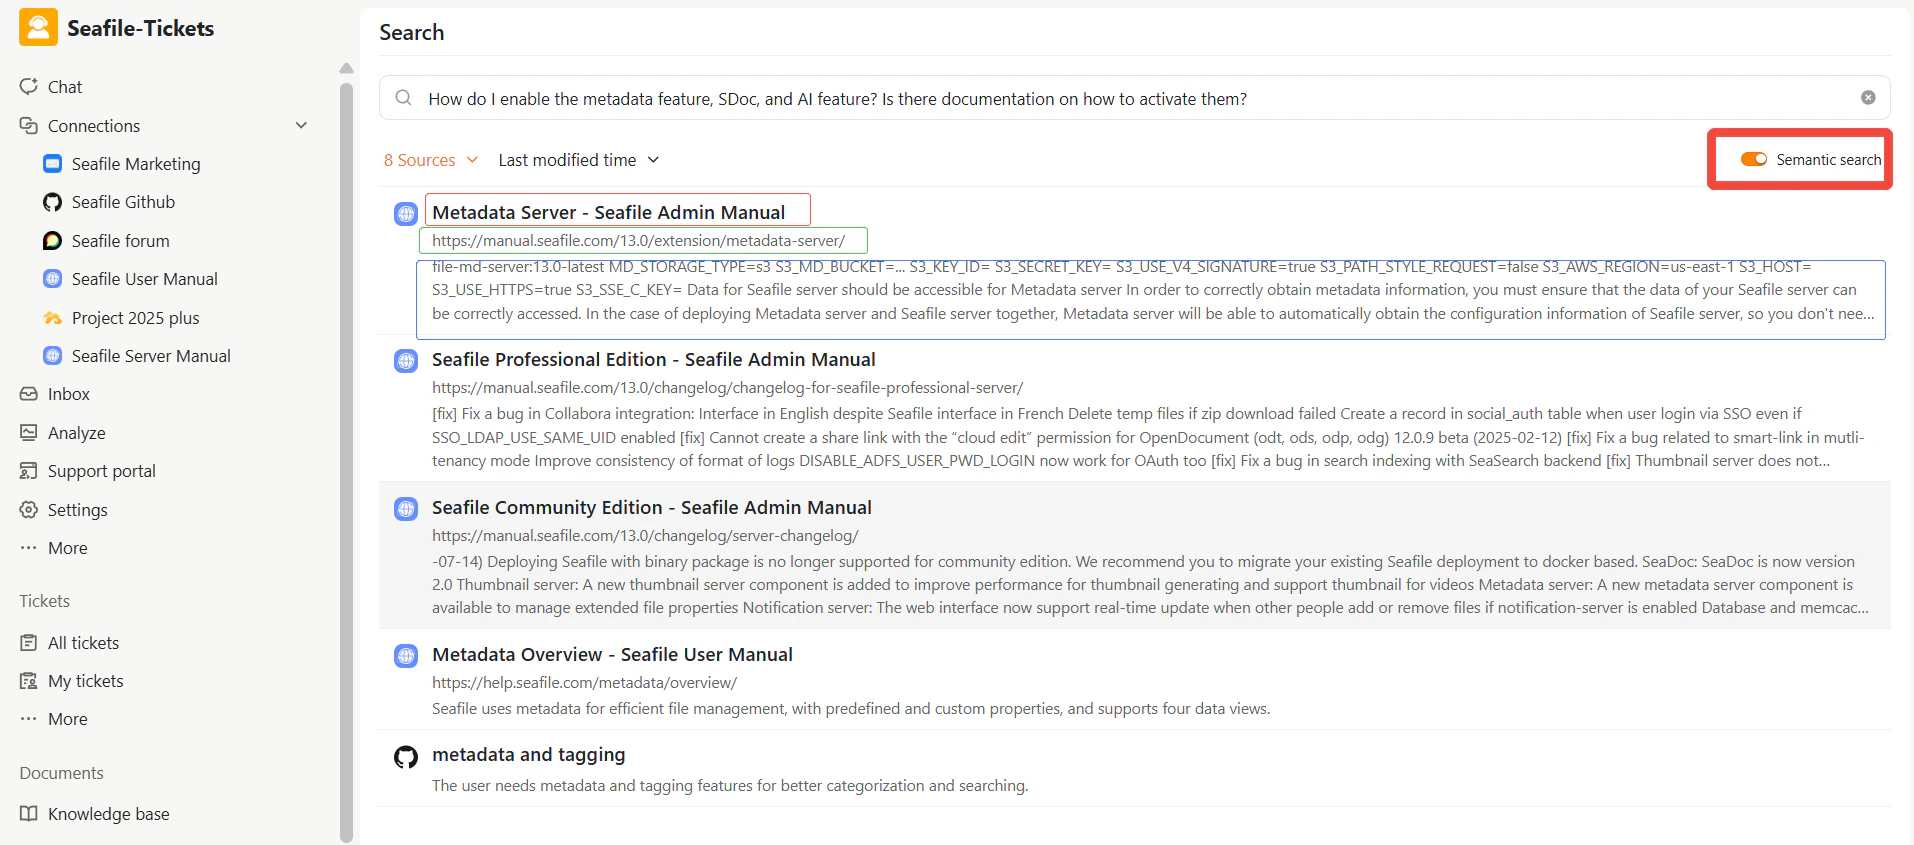Image resolution: width=1914 pixels, height=845 pixels.
Task: Expand More below My tickets
Action: click(67, 719)
